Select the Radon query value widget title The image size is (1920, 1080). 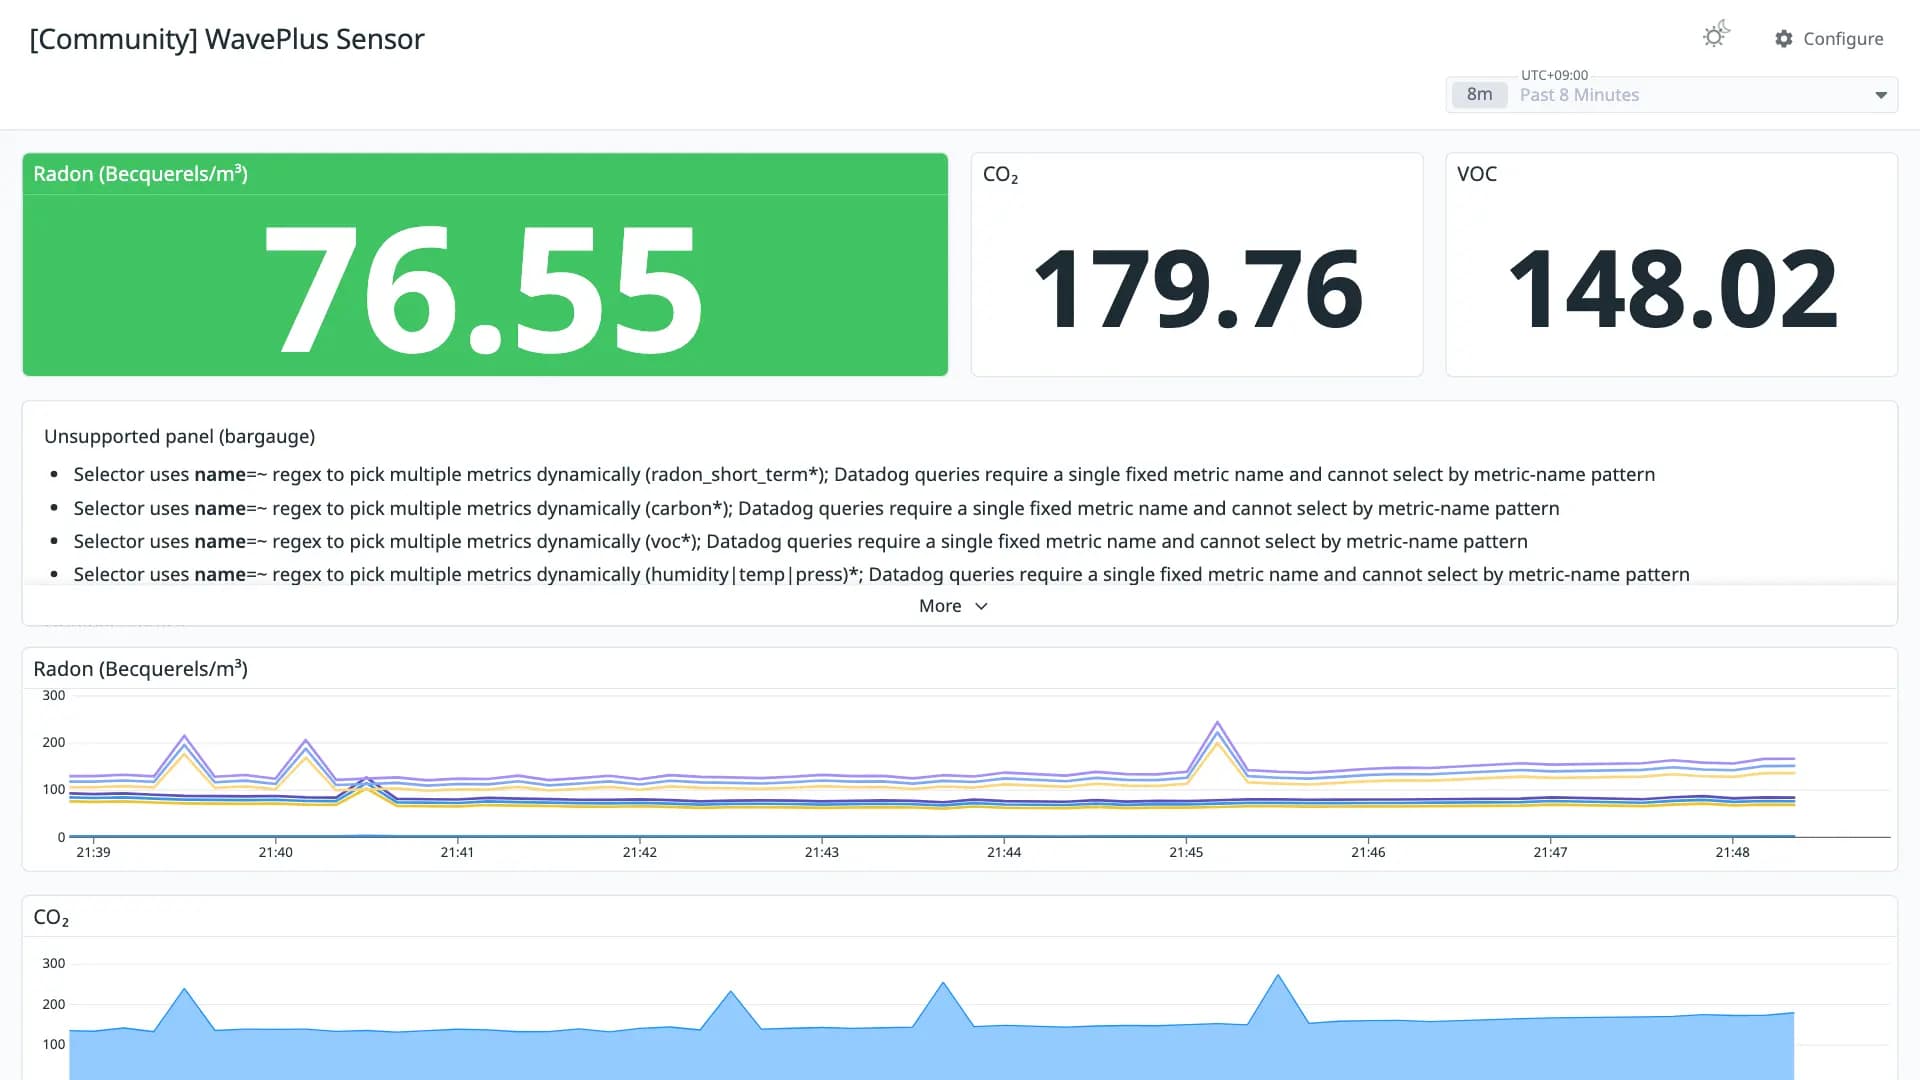pos(140,174)
